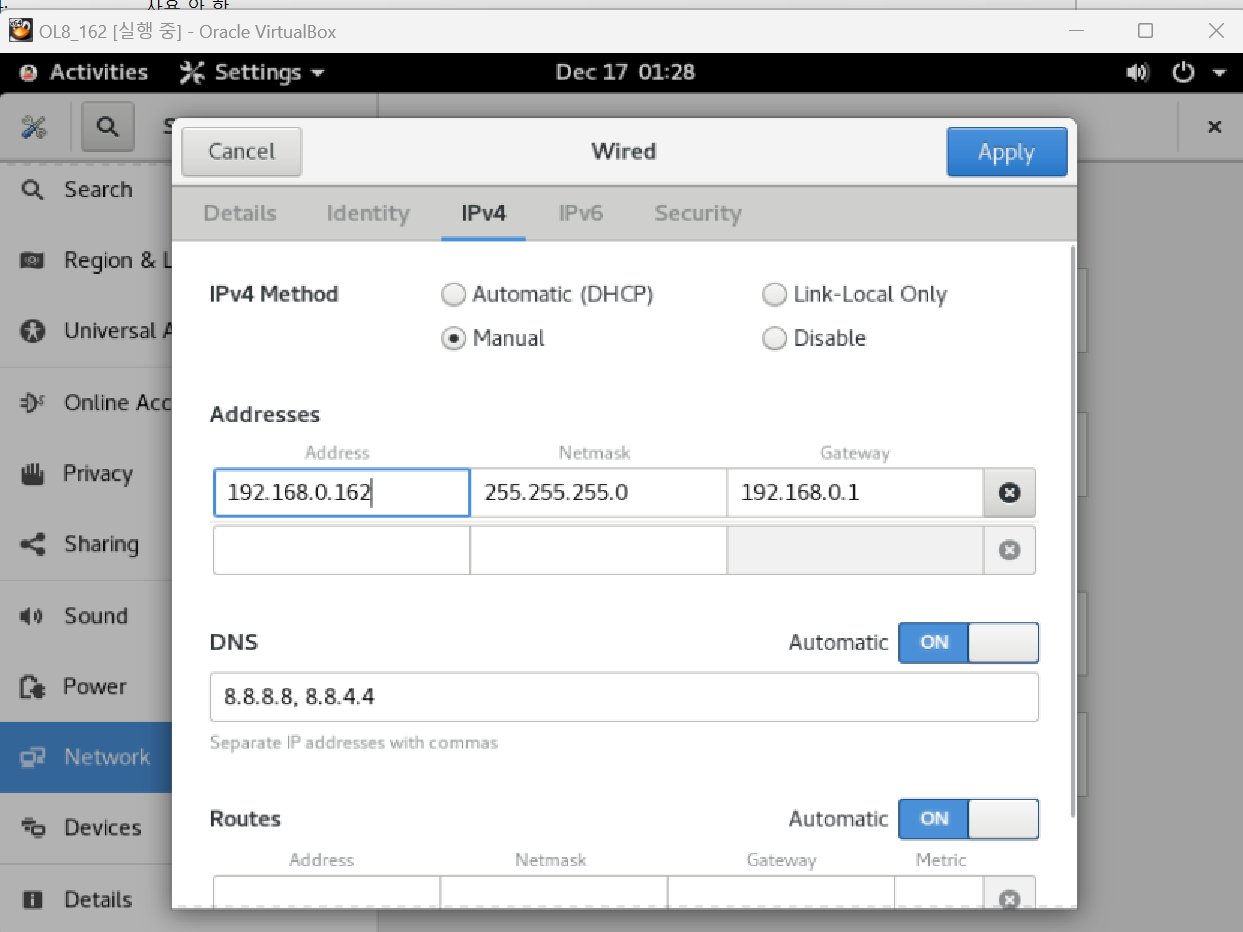Toggle the Settings search button in header
1243x932 pixels.
coord(107,127)
